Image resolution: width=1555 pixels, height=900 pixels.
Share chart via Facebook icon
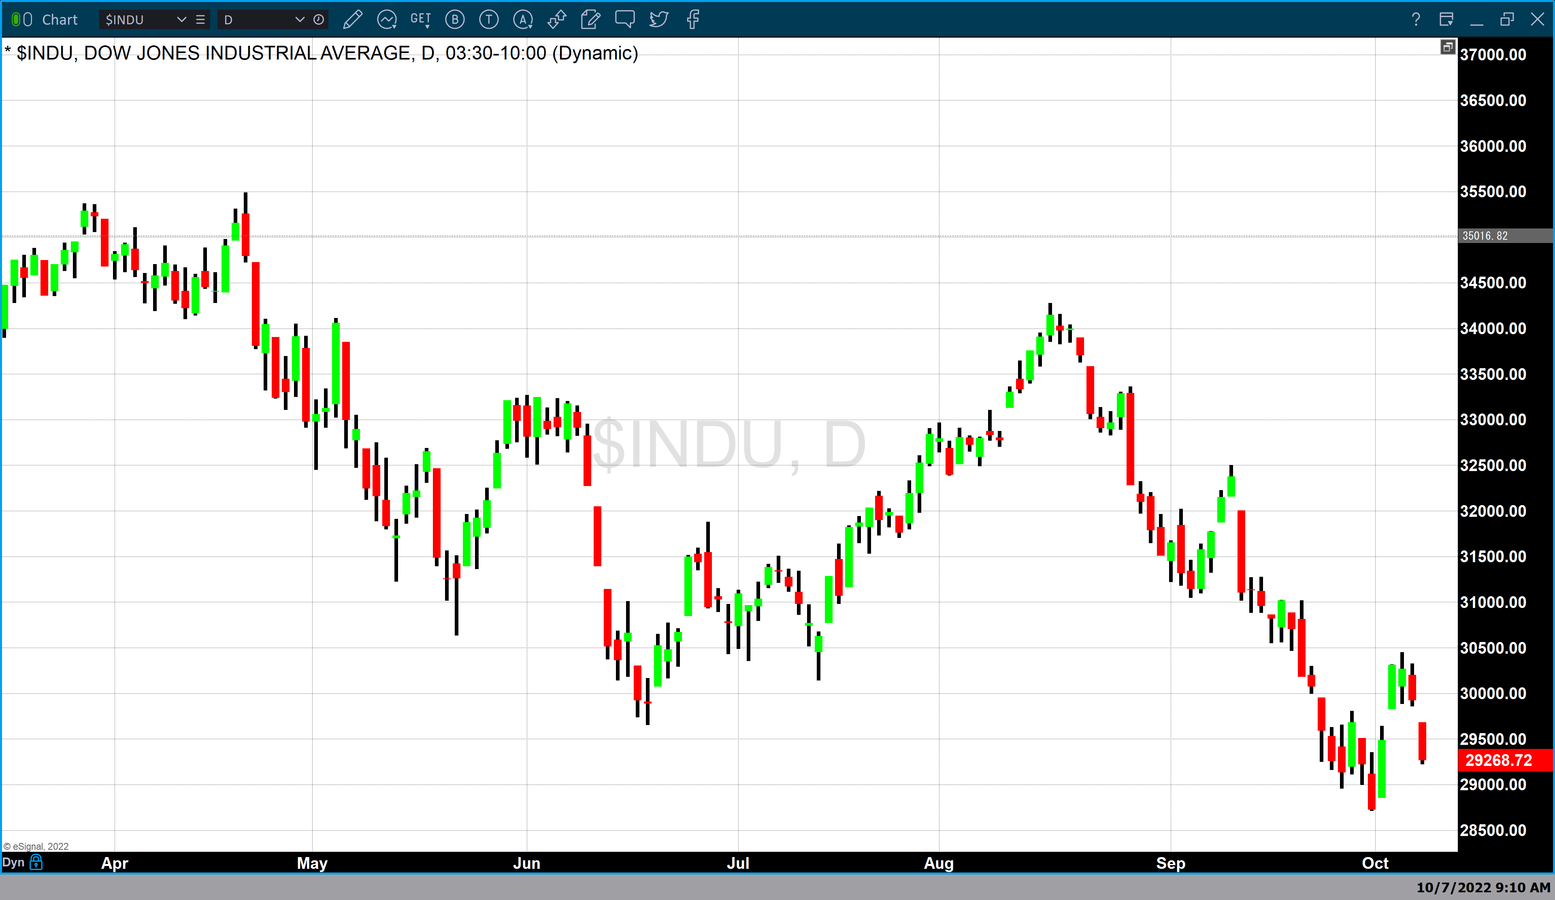[x=693, y=19]
